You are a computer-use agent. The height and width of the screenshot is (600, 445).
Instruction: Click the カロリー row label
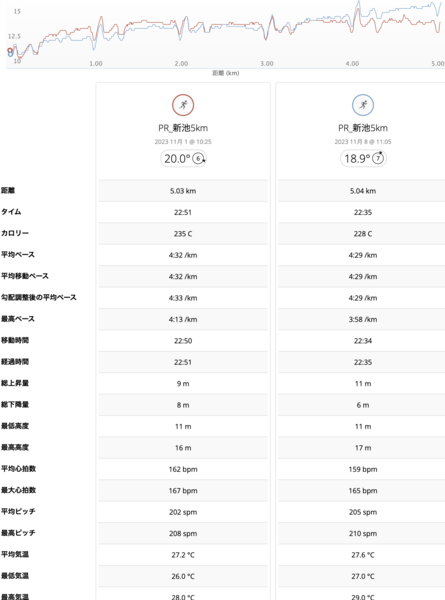click(15, 233)
